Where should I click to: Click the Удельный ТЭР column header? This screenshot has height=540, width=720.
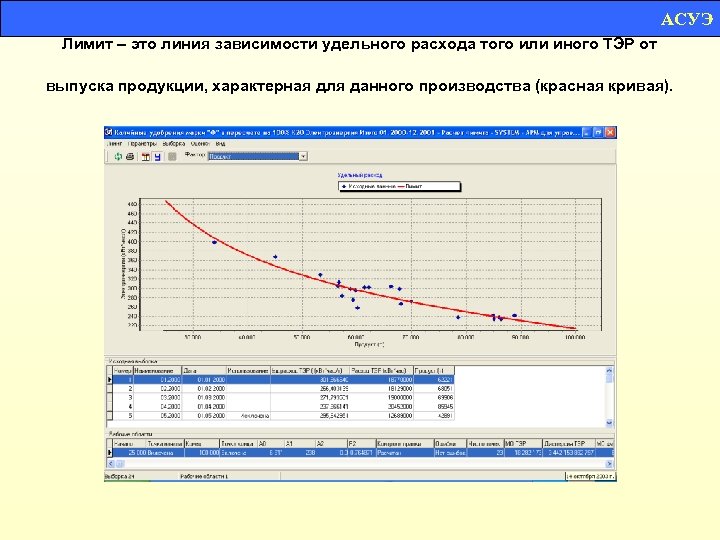click(310, 371)
